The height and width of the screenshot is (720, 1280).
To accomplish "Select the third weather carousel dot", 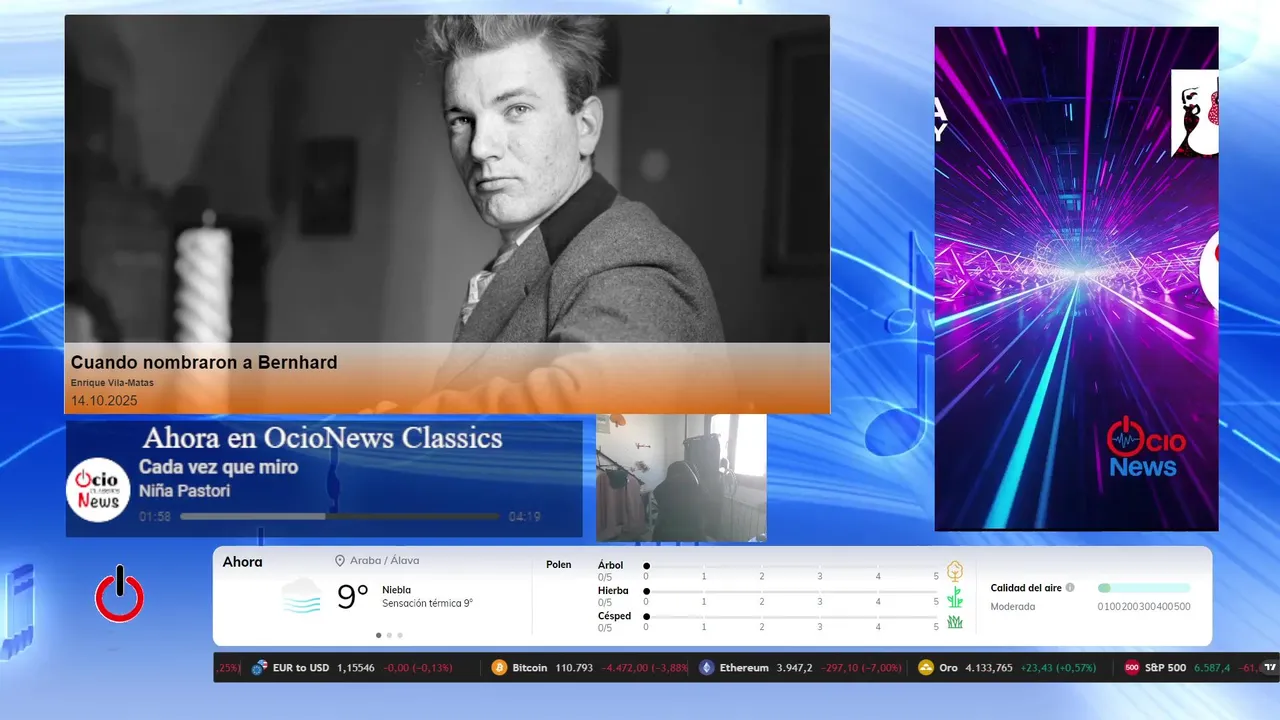I will [400, 635].
